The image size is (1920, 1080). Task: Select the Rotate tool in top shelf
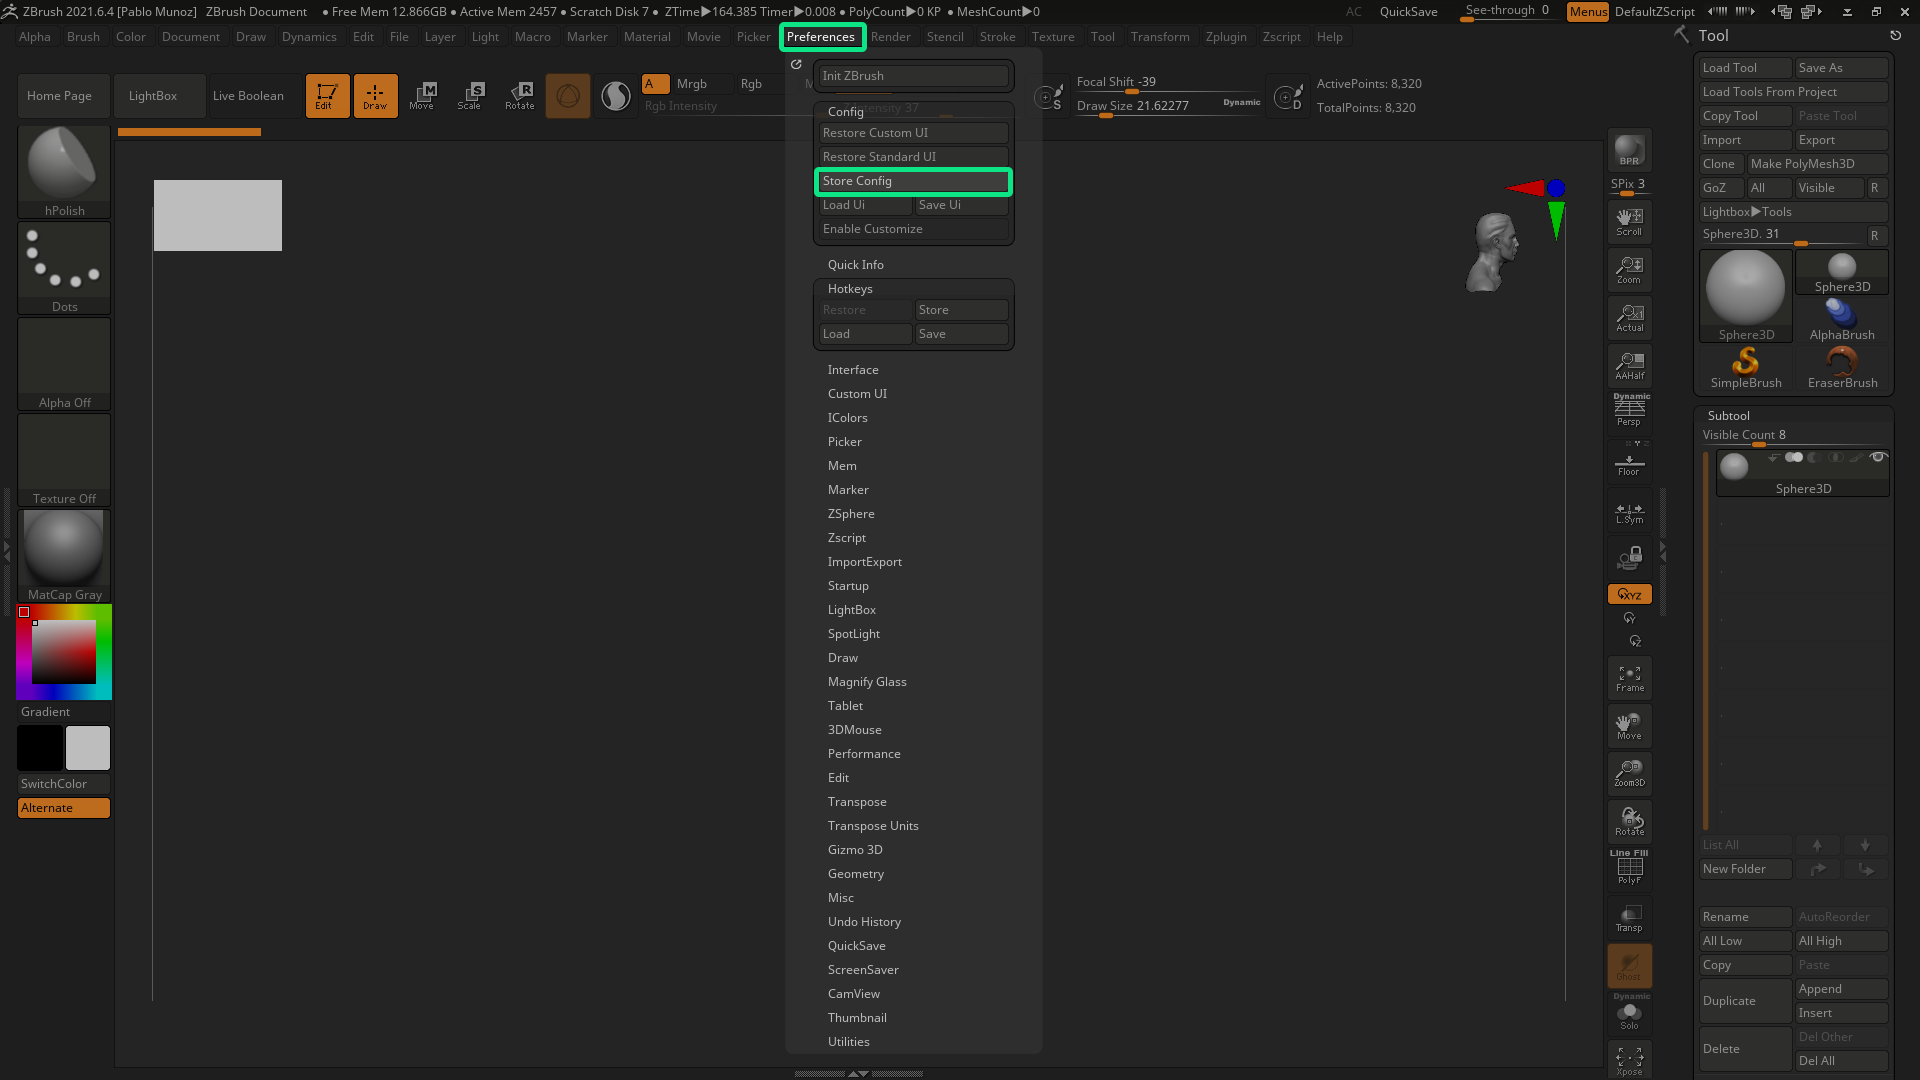[x=519, y=96]
